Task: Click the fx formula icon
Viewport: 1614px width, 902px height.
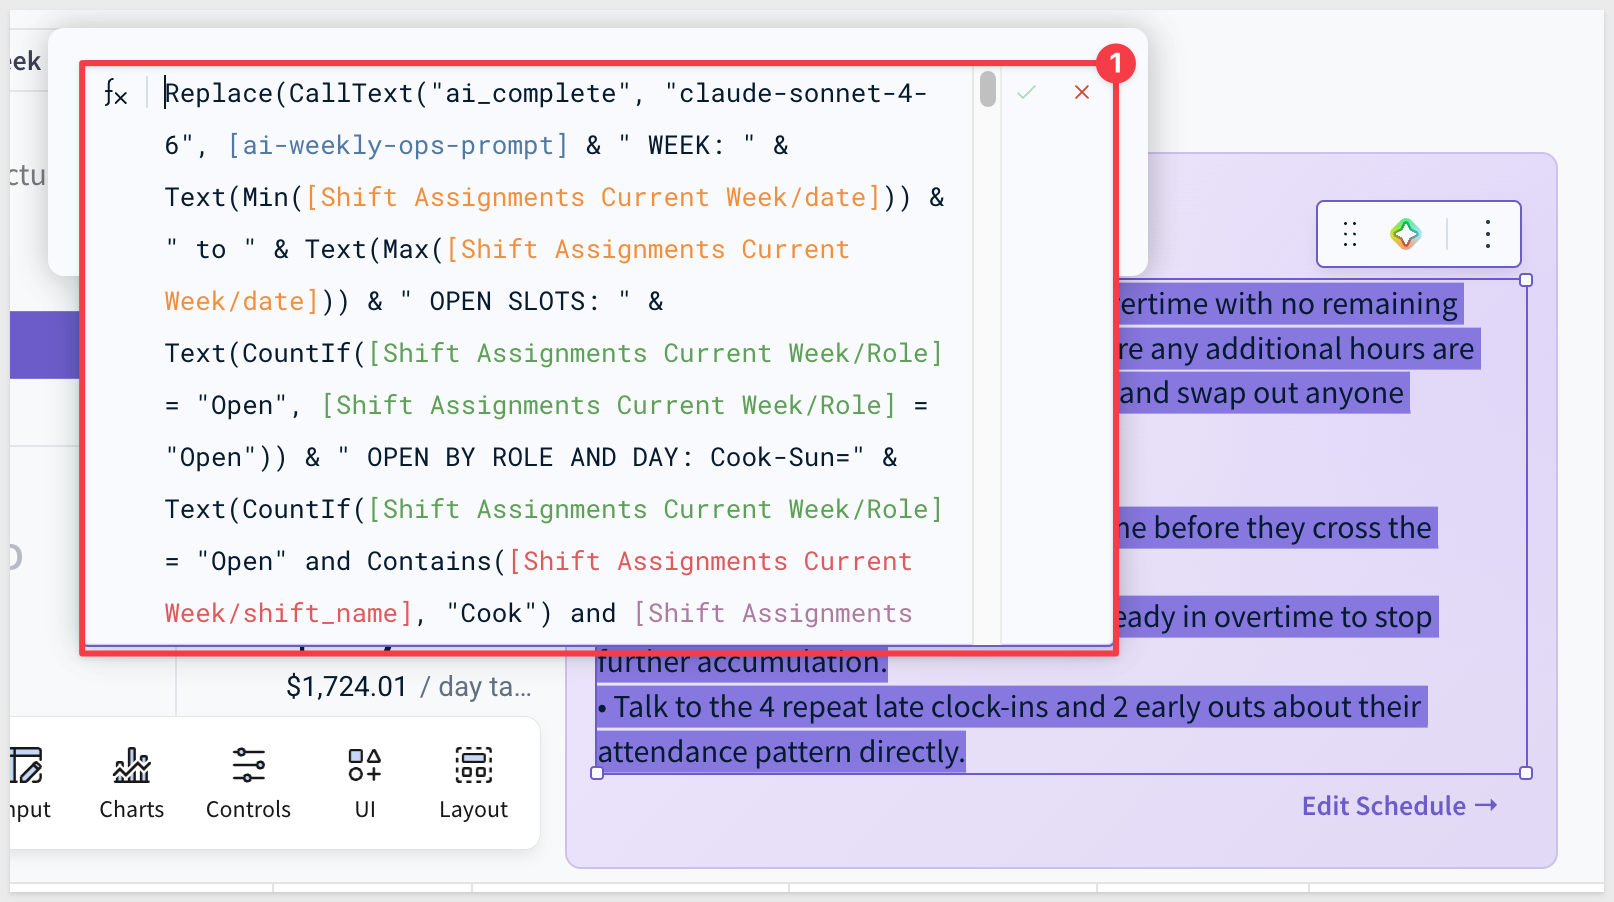Action: (116, 94)
